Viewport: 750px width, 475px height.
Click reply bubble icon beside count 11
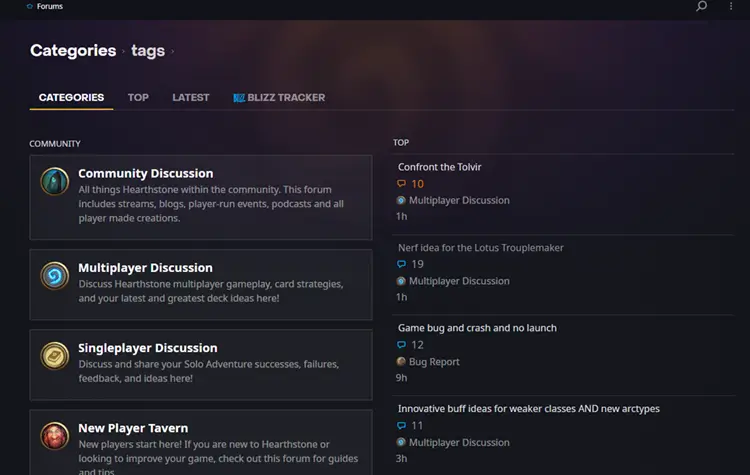pyautogui.click(x=401, y=425)
